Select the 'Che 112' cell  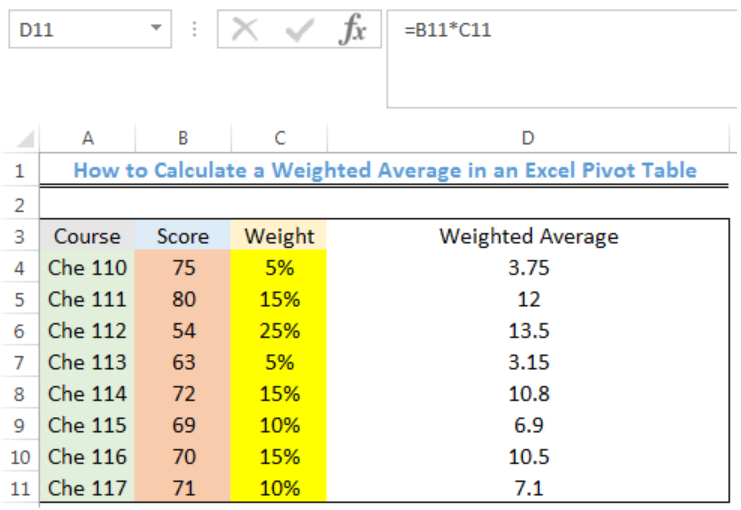pos(87,331)
